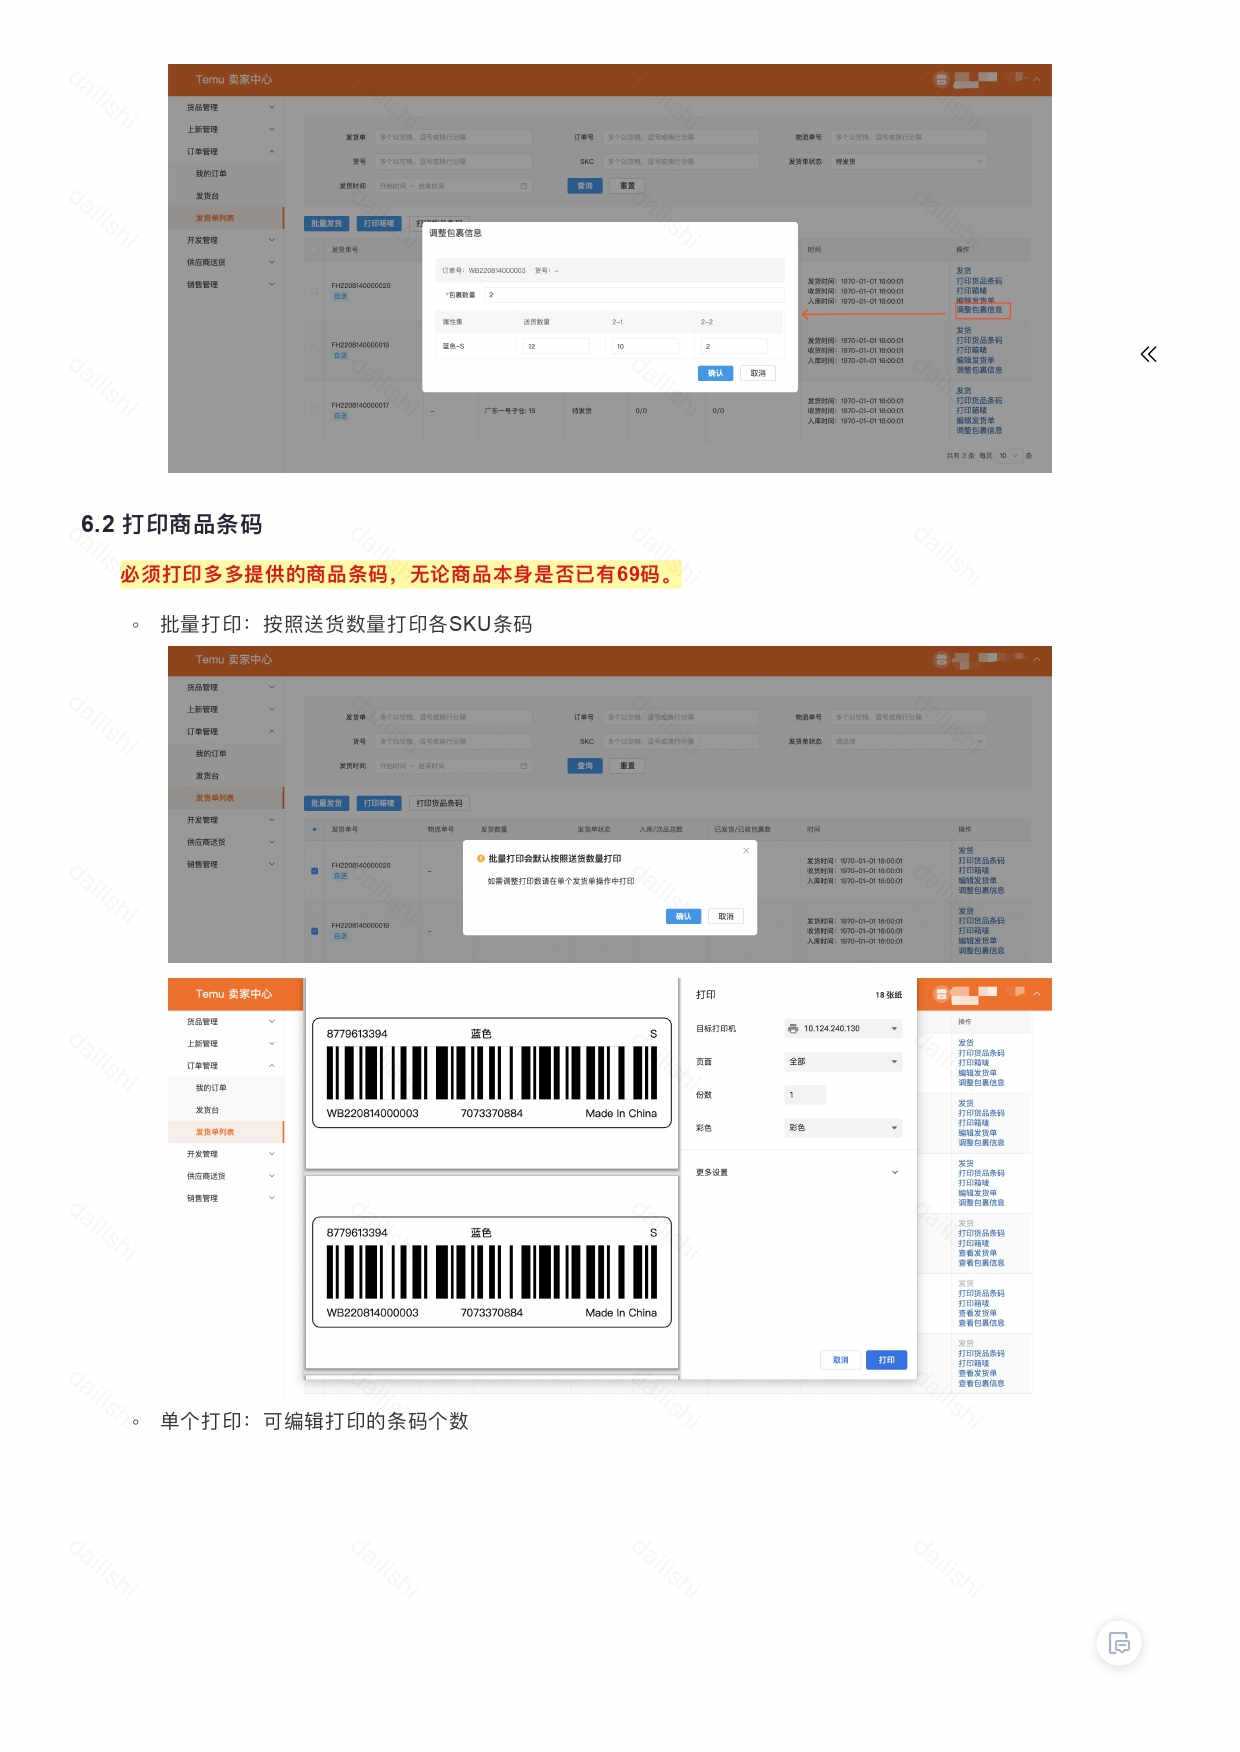Click the flag icon in print preview screenshot header
1240x1752 pixels.
(x=1019, y=992)
